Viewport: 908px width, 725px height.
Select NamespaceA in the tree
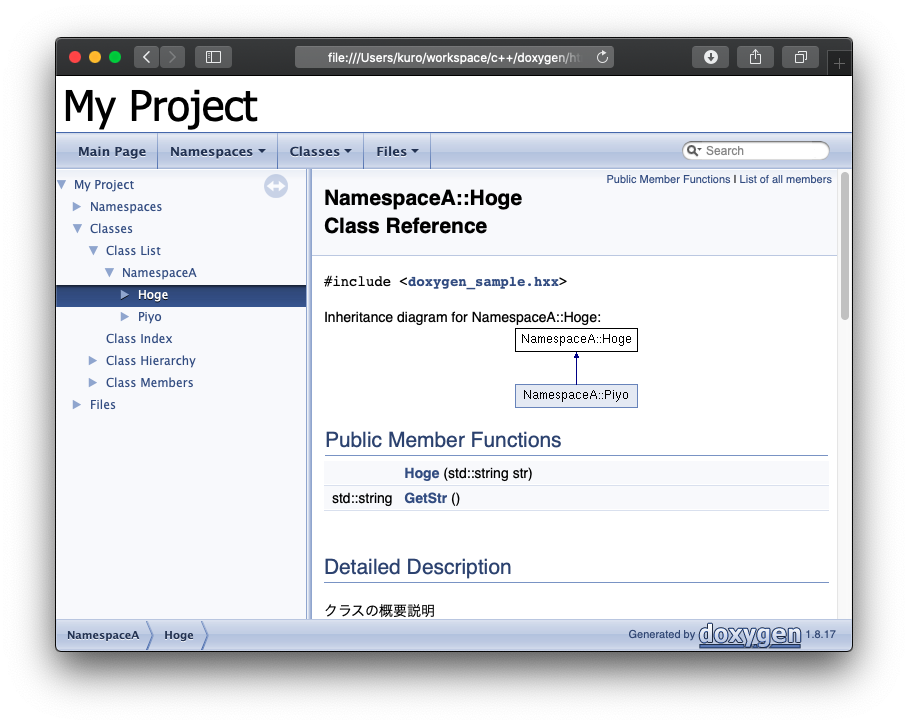click(159, 272)
